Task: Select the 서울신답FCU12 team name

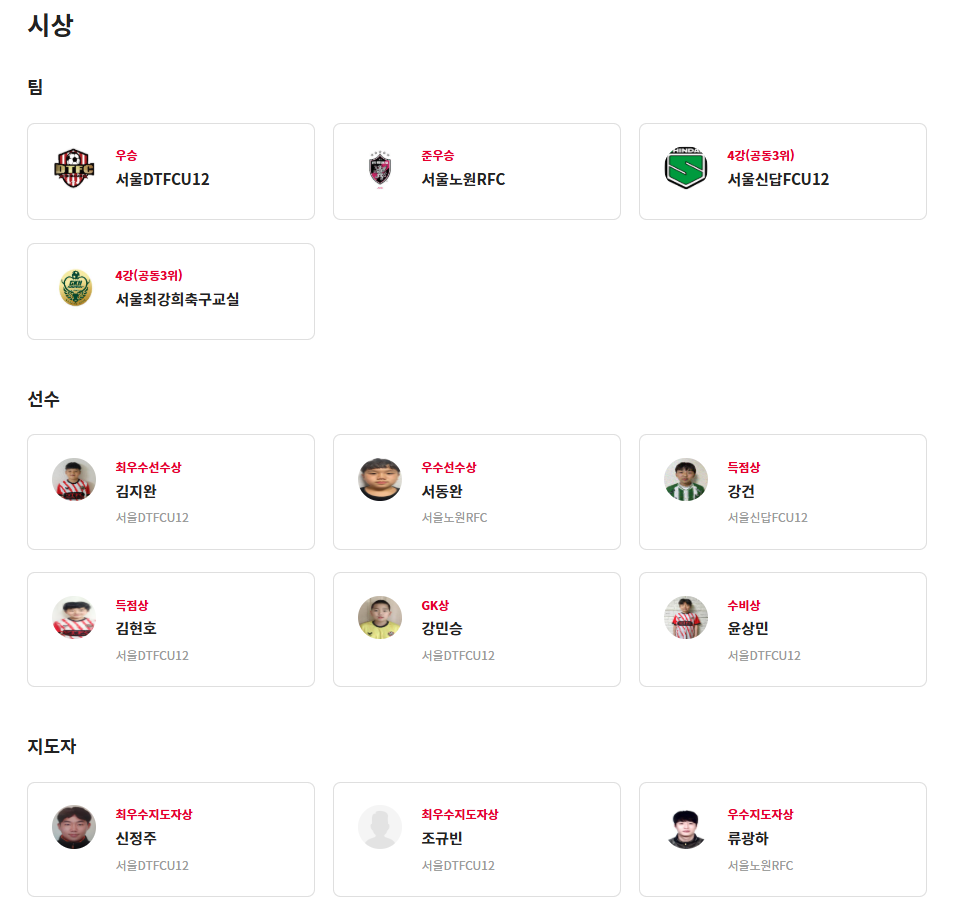Action: click(778, 180)
